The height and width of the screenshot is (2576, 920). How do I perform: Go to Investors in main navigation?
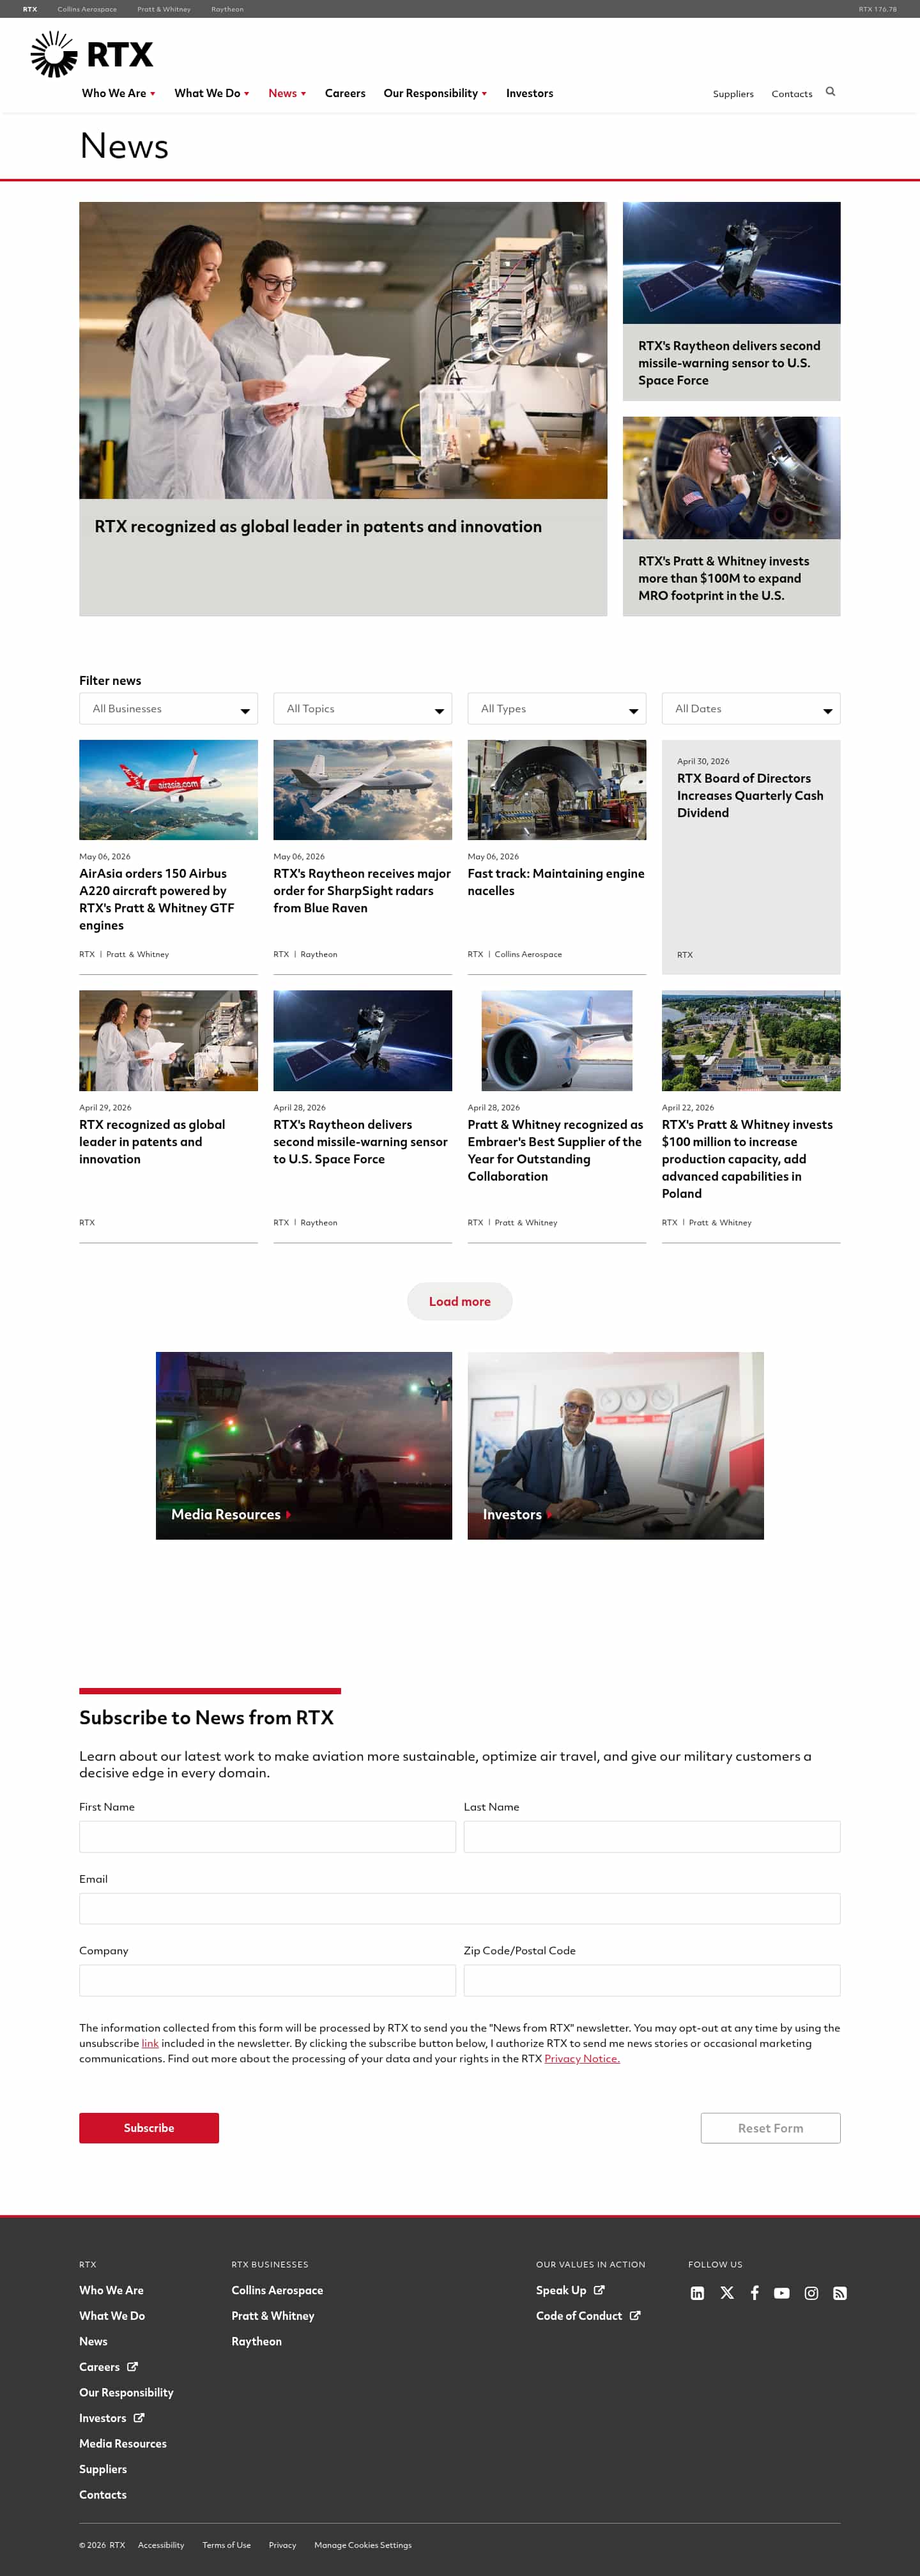(529, 93)
